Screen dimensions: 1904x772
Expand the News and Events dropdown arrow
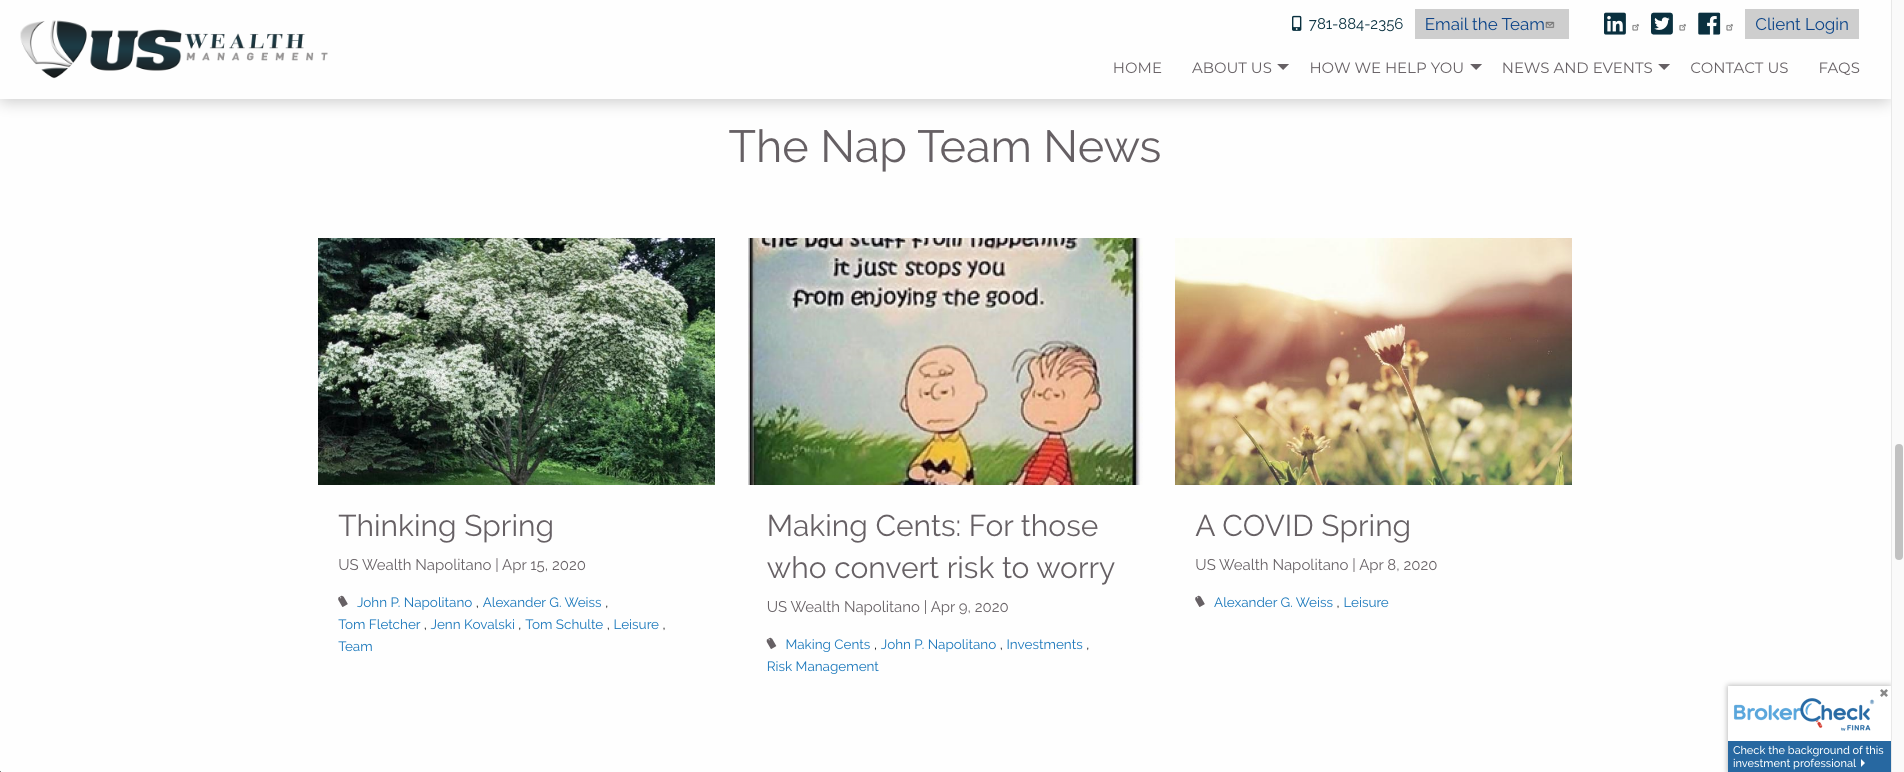pyautogui.click(x=1664, y=67)
